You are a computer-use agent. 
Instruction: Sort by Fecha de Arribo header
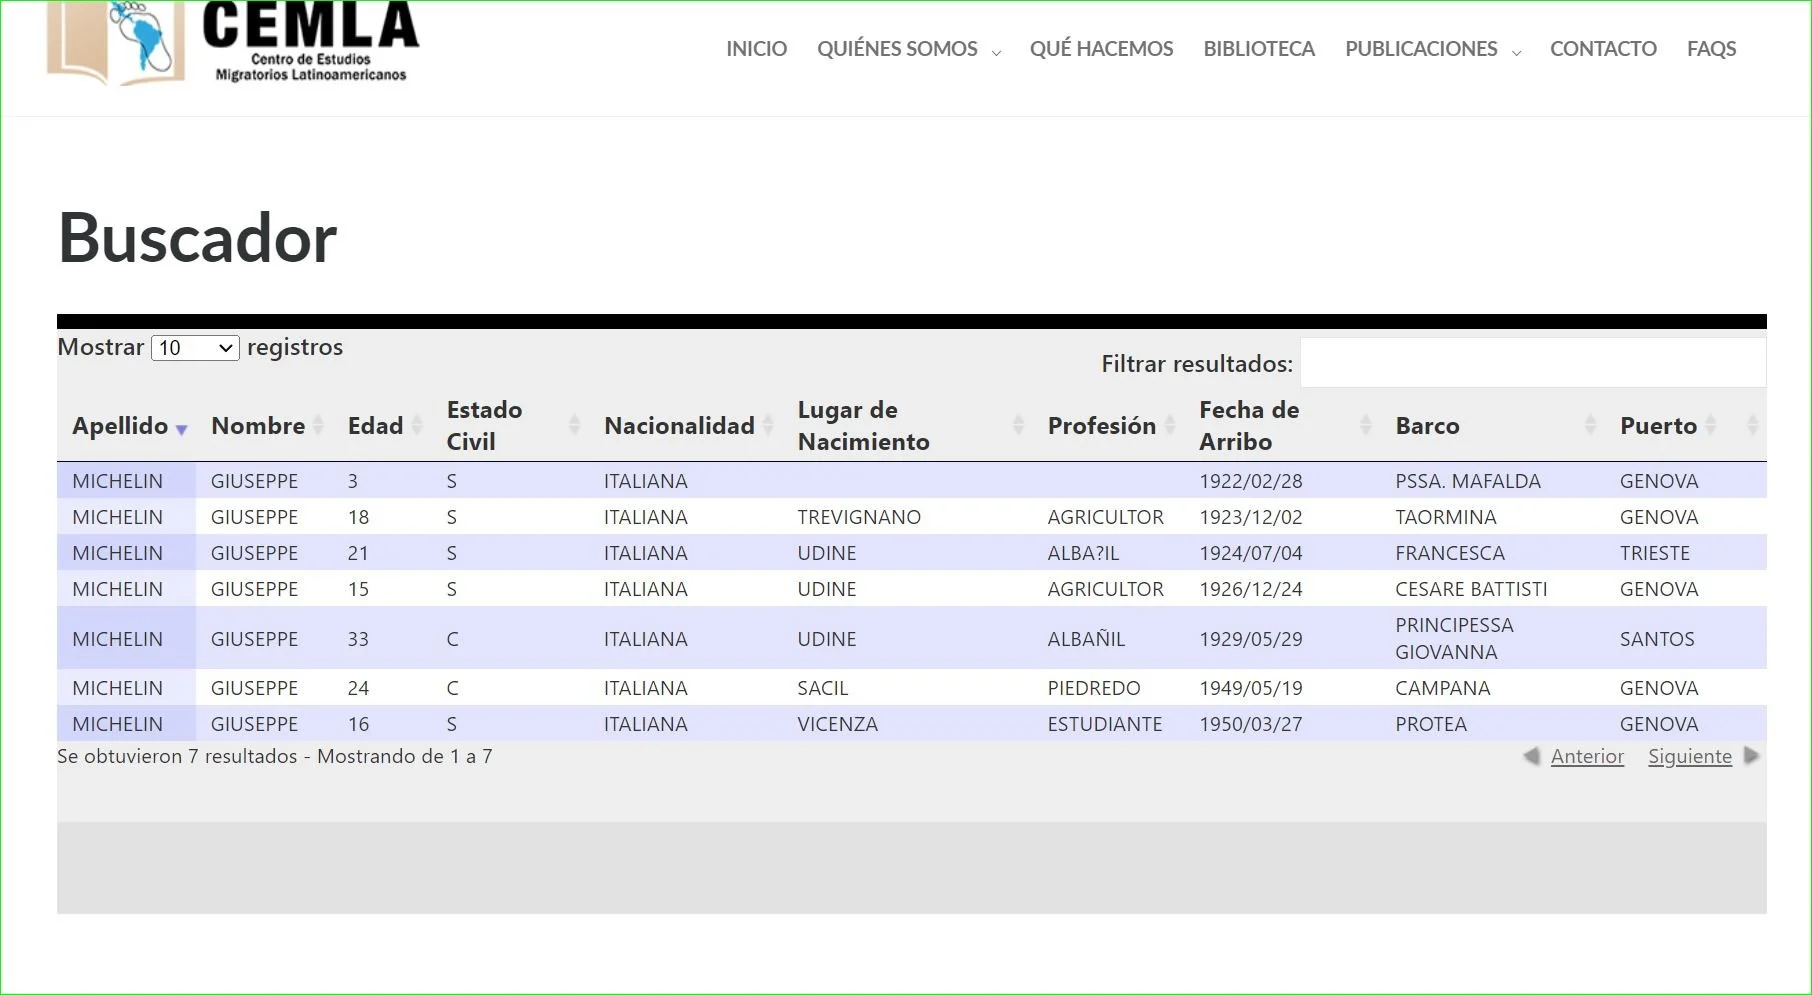[x=1249, y=426]
